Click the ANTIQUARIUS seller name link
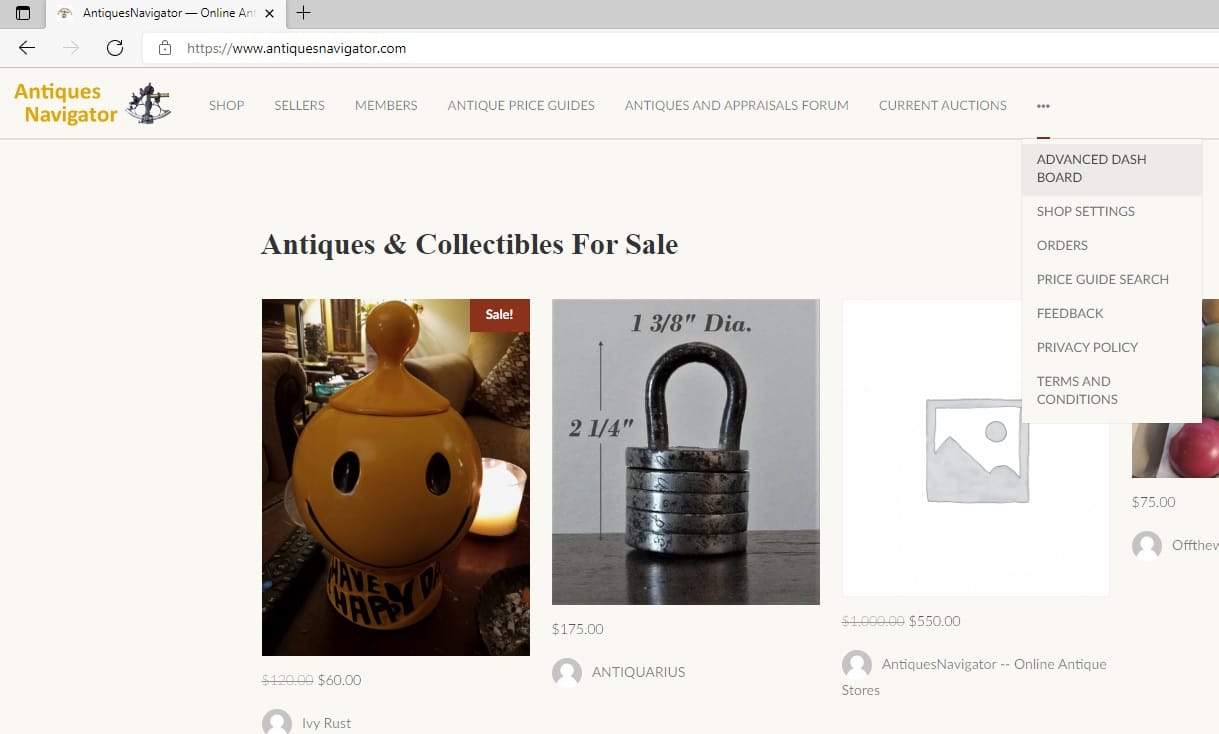This screenshot has height=734, width=1219. (639, 672)
